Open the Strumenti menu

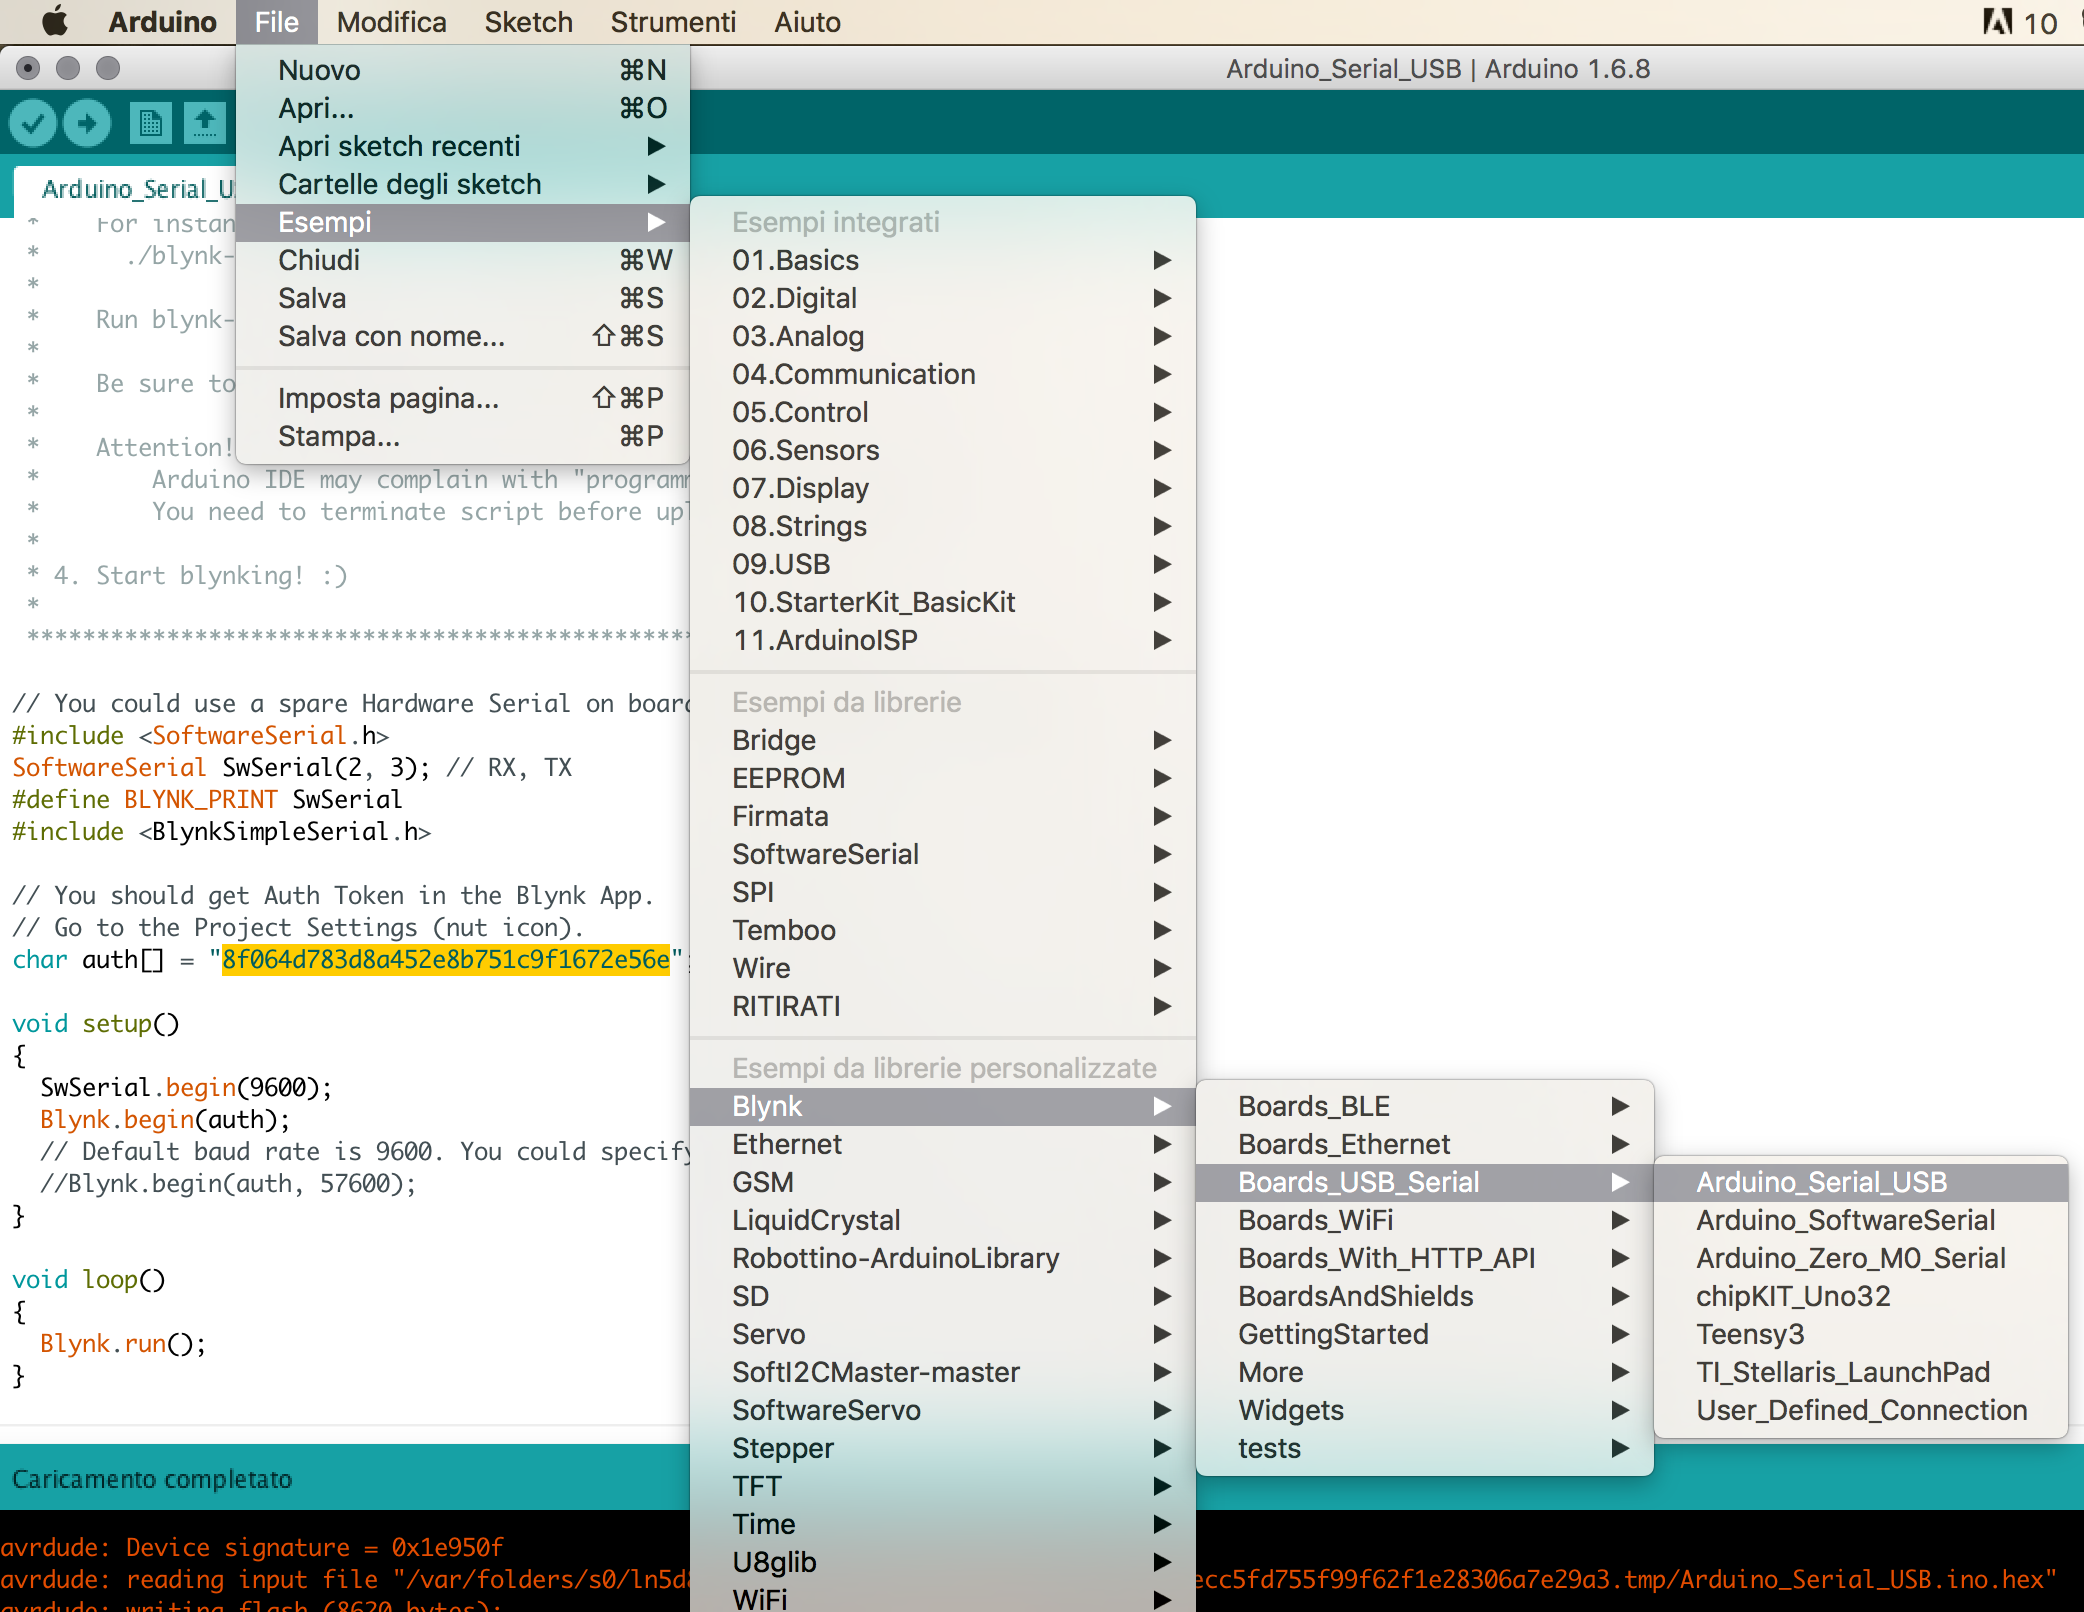point(673,22)
